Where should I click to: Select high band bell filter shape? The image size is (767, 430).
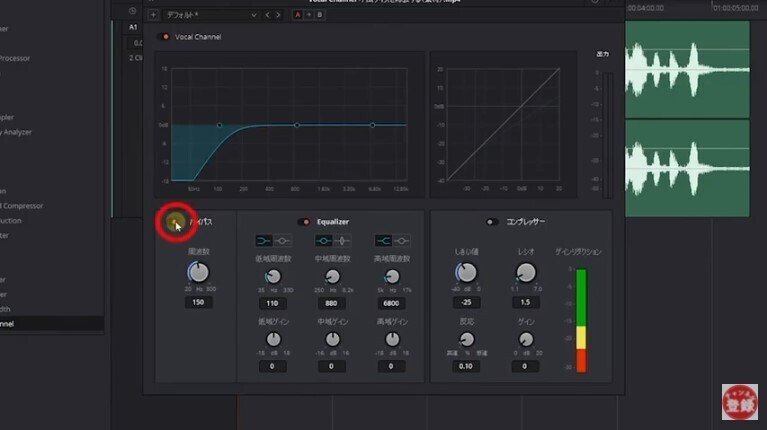pos(402,241)
